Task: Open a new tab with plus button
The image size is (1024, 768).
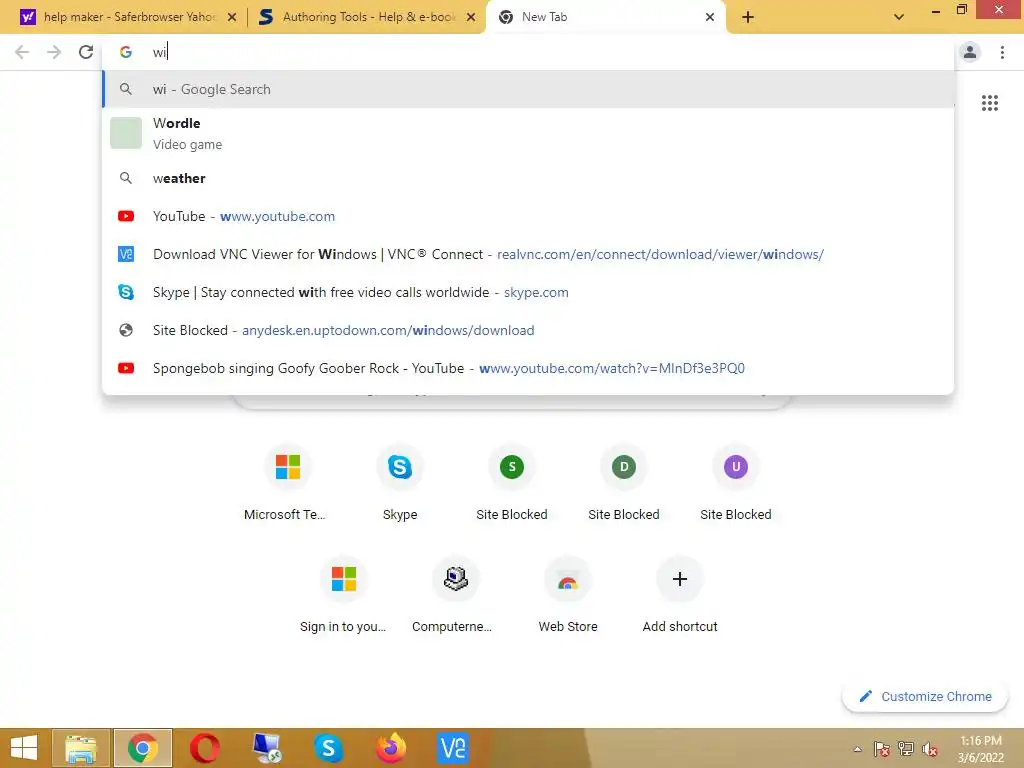Action: point(748,17)
